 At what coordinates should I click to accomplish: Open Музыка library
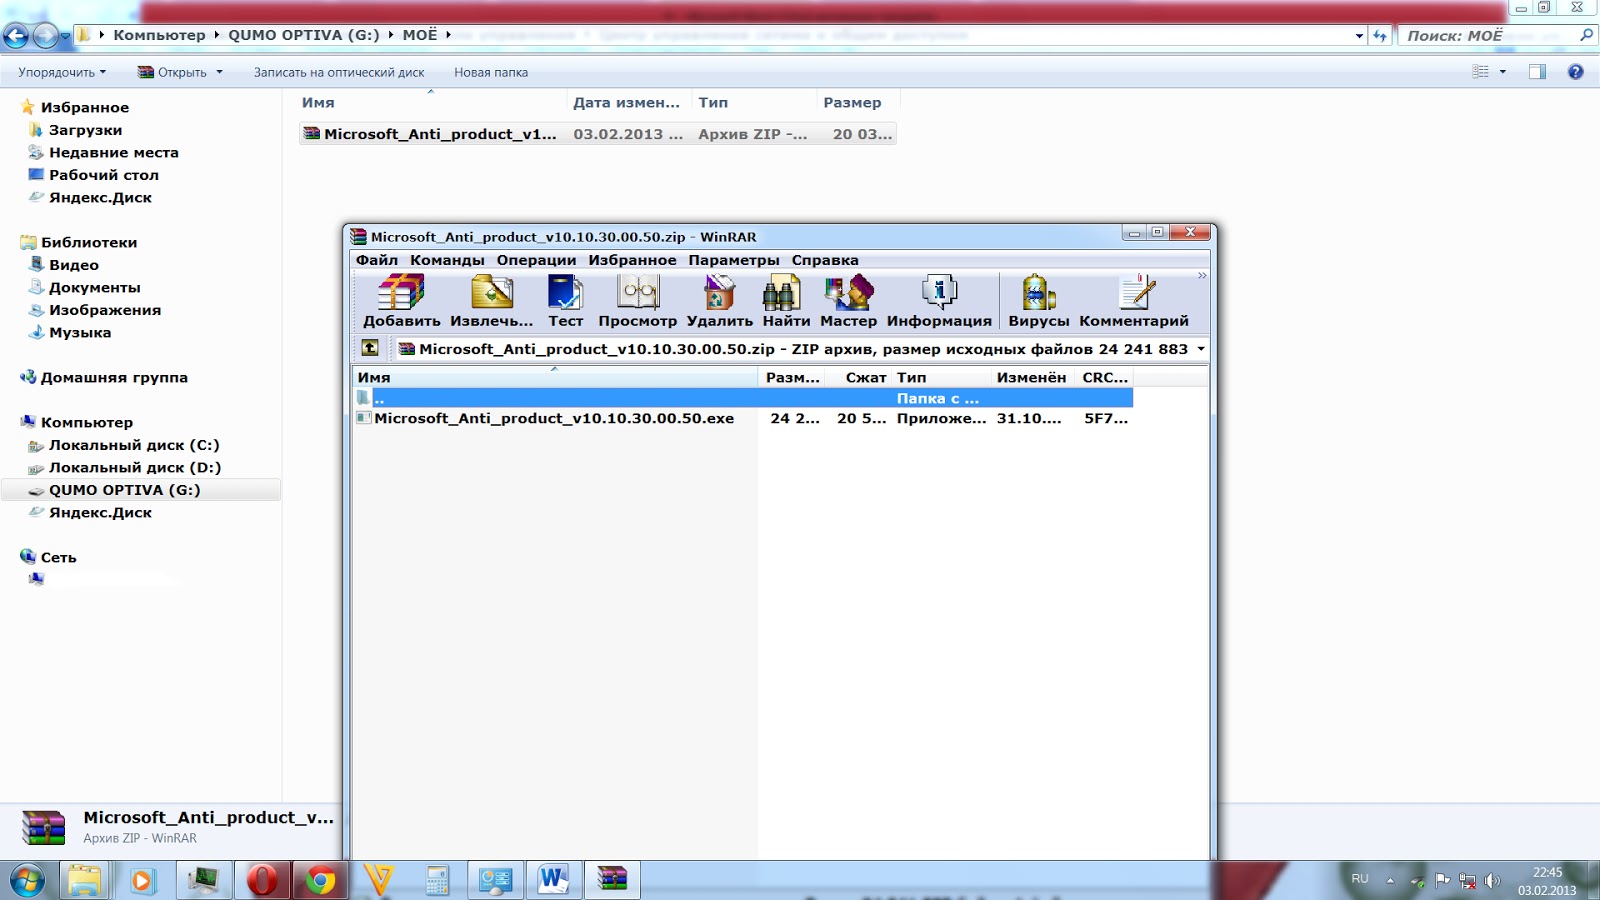coord(80,333)
